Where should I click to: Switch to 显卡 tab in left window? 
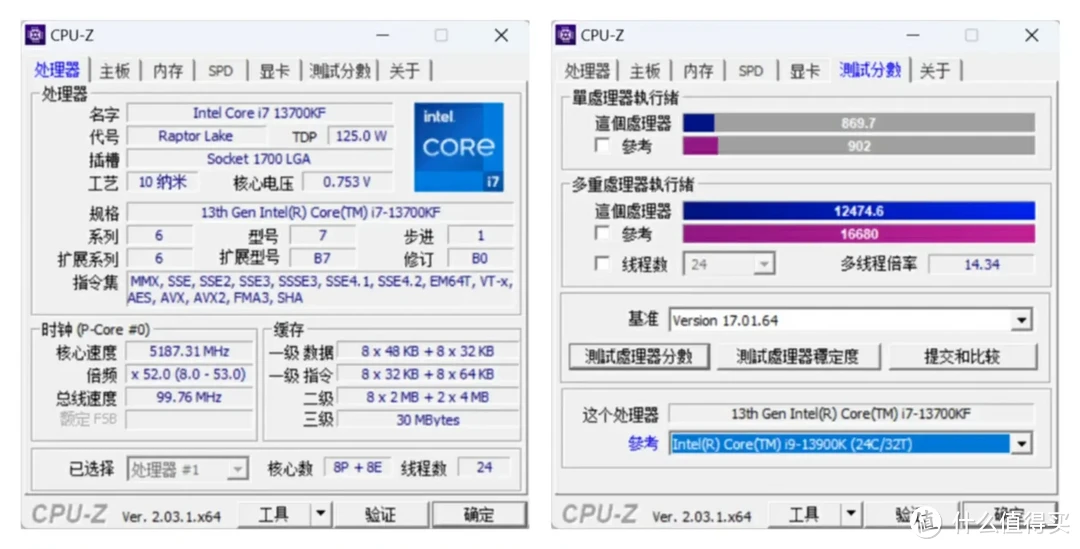click(x=274, y=70)
